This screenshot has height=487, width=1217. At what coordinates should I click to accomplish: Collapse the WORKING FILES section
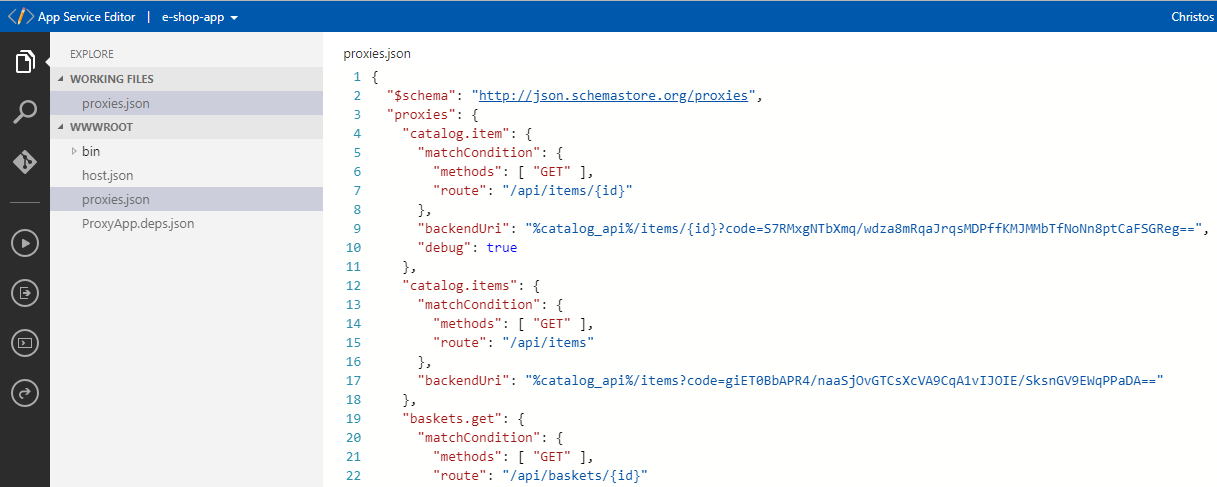tap(111, 79)
